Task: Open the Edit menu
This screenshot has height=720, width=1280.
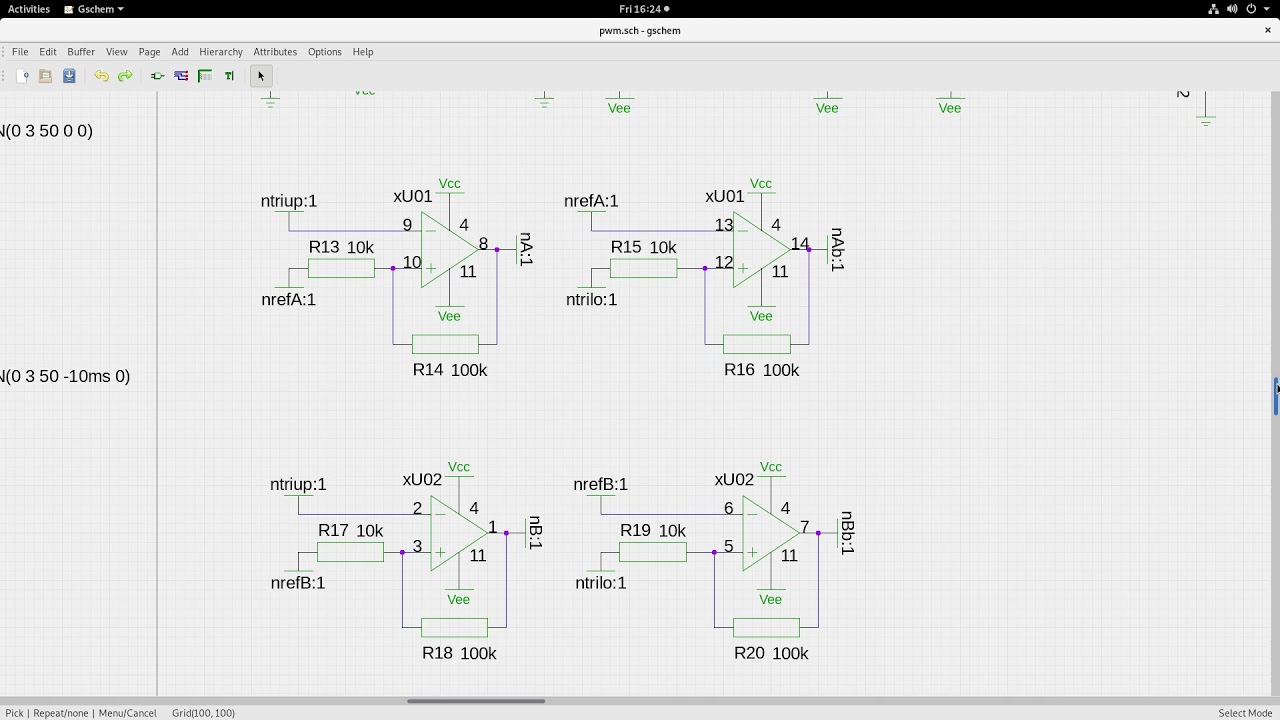Action: (x=48, y=52)
